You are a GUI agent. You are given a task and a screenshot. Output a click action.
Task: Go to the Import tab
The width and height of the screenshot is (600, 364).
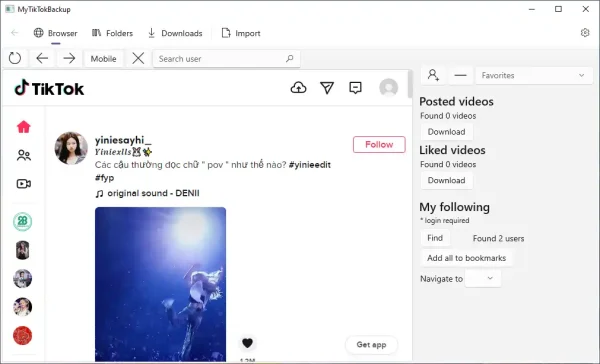[241, 33]
